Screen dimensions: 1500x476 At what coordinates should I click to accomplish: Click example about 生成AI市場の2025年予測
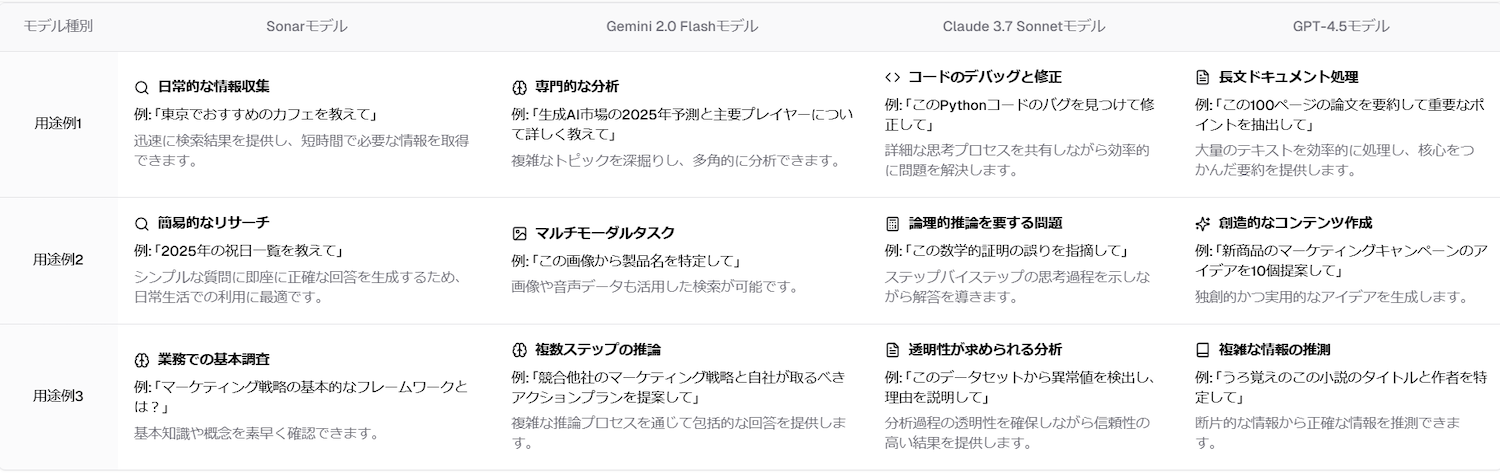[682, 124]
